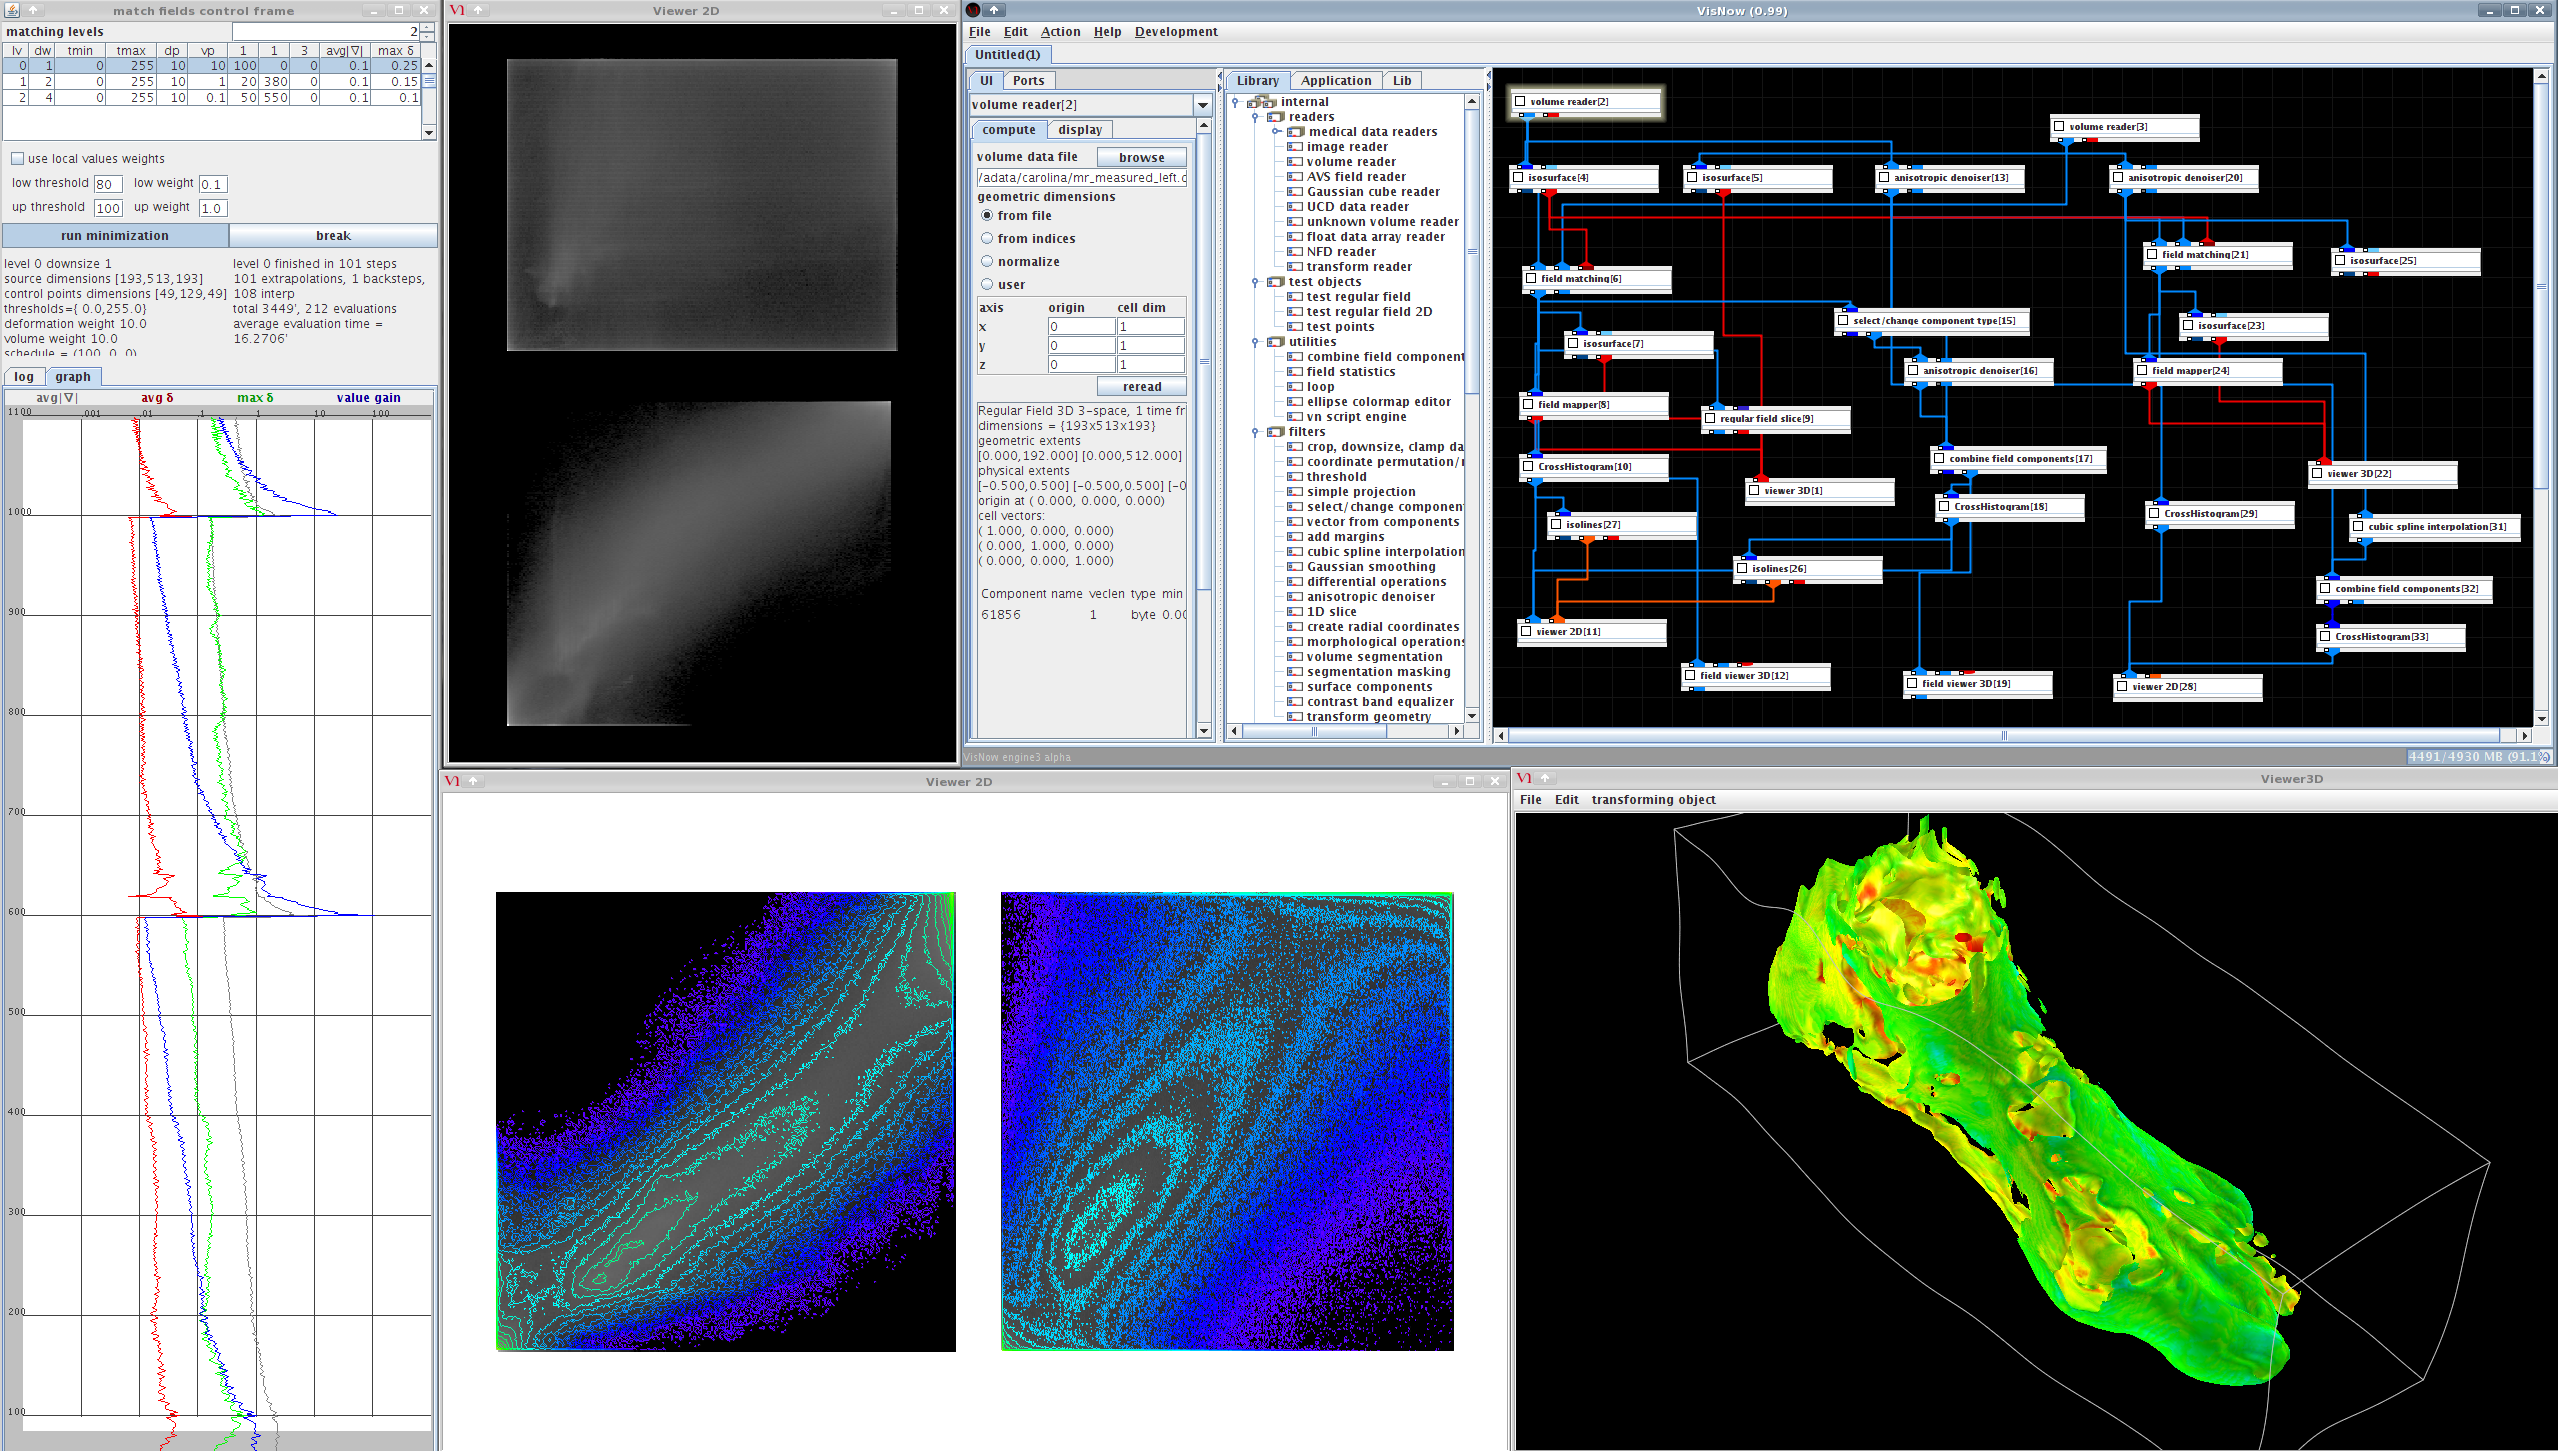Click the threshold filter module icon
The height and width of the screenshot is (1451, 2558).
click(x=1294, y=477)
